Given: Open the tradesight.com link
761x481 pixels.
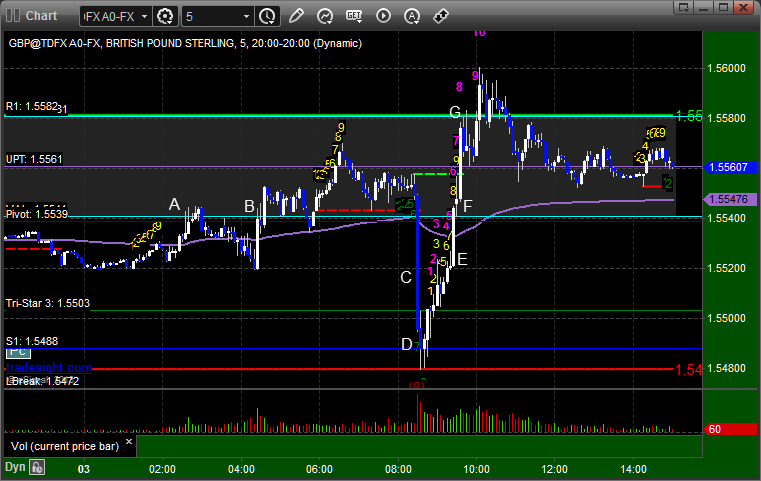Looking at the screenshot, I should tap(49, 368).
